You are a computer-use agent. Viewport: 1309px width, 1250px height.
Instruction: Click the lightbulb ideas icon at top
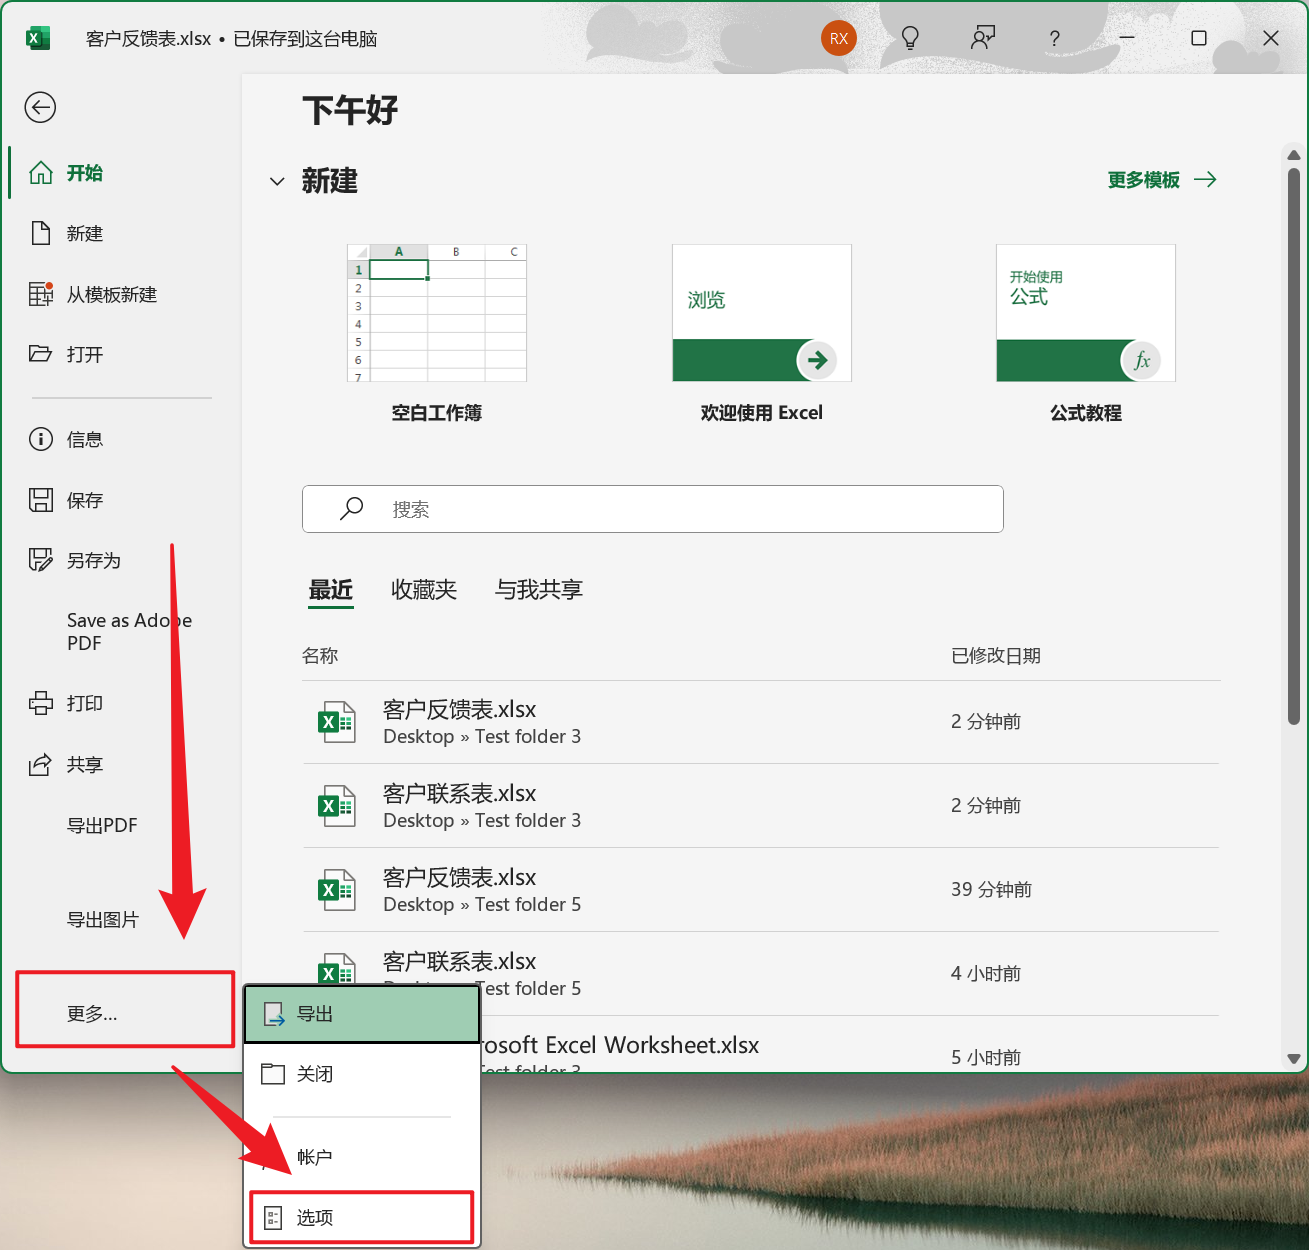910,38
